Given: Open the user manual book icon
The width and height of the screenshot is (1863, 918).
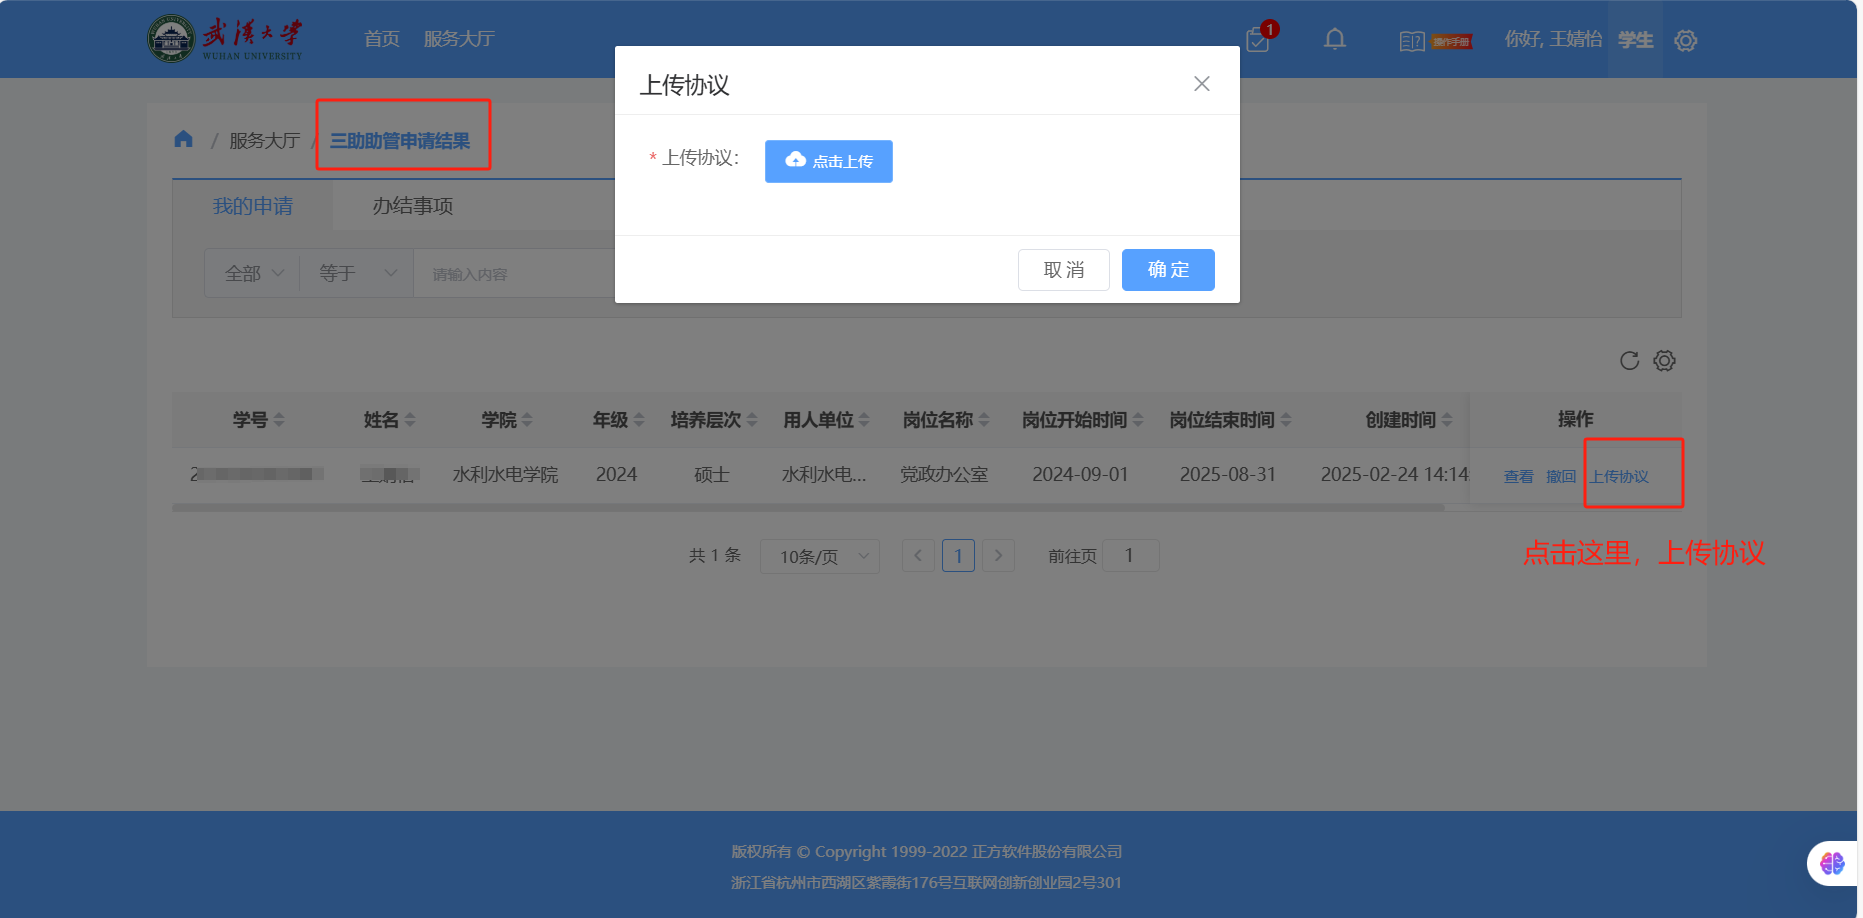Looking at the screenshot, I should [x=1411, y=41].
